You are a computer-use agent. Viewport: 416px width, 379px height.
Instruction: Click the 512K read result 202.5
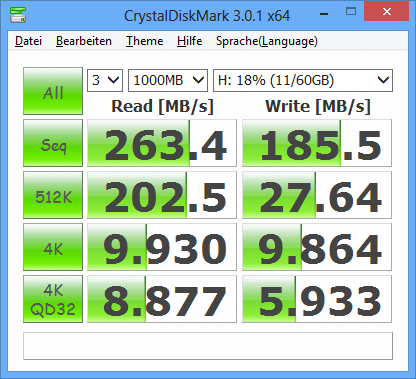[x=162, y=195]
